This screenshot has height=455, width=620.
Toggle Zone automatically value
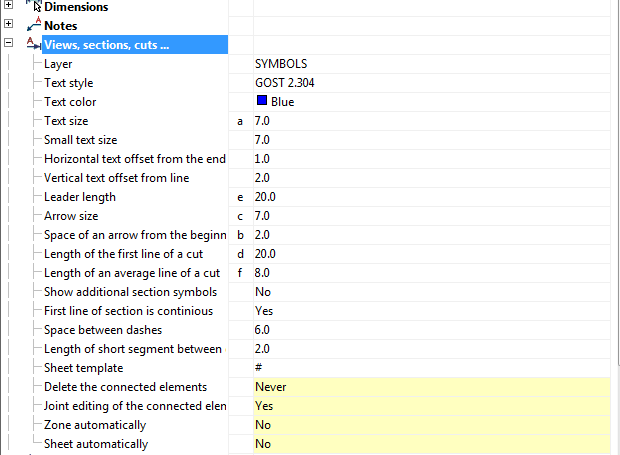click(263, 425)
